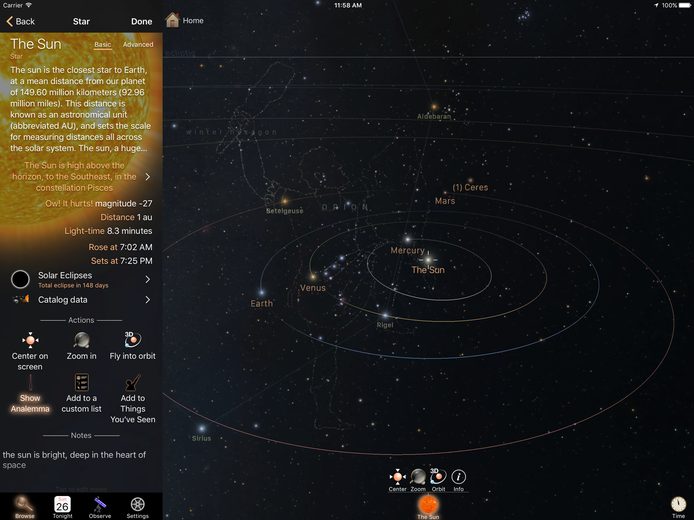Viewport: 694px width, 520px height.
Task: Tap the Wi-Fi icon in the status bar
Action: click(x=29, y=5)
